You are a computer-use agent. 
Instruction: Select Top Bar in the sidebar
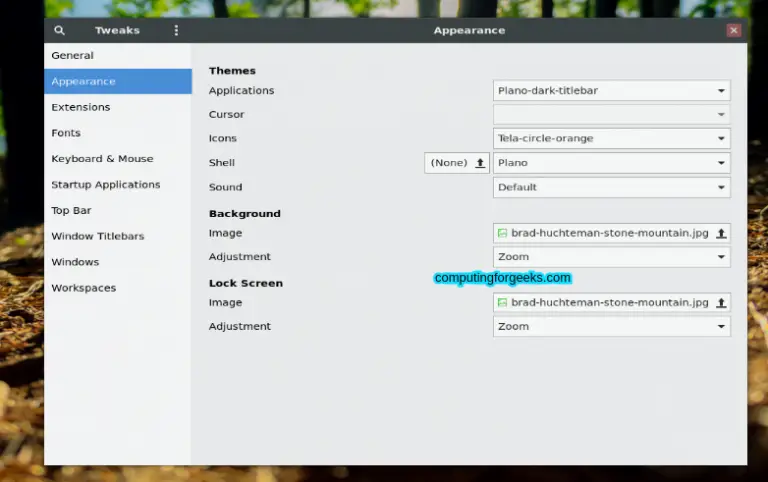coord(72,211)
